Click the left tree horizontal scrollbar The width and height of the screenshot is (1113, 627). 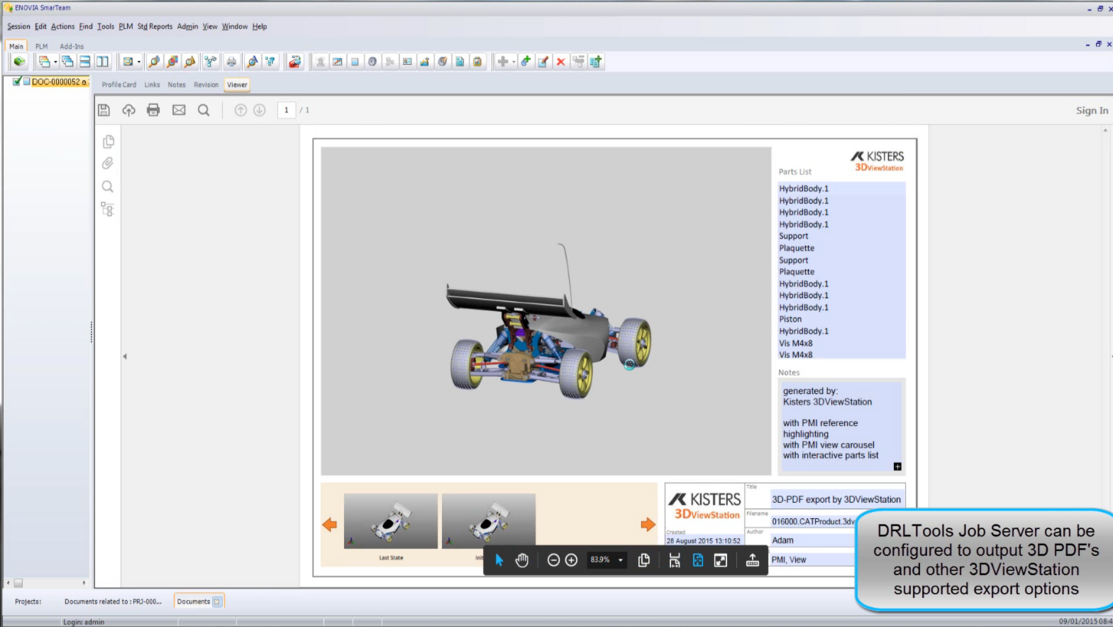(45, 583)
